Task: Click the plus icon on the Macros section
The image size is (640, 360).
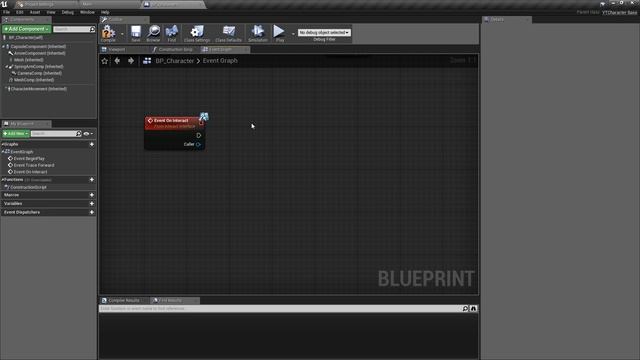Action: coord(92,195)
